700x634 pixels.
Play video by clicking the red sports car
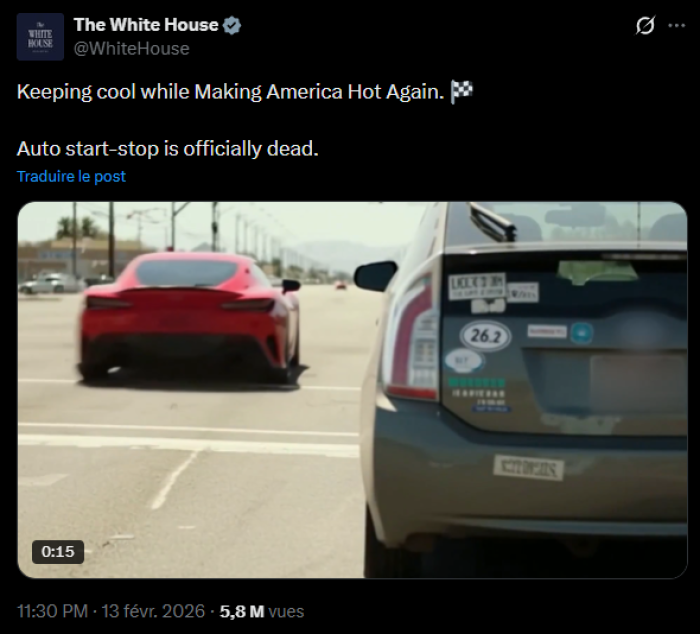(189, 317)
